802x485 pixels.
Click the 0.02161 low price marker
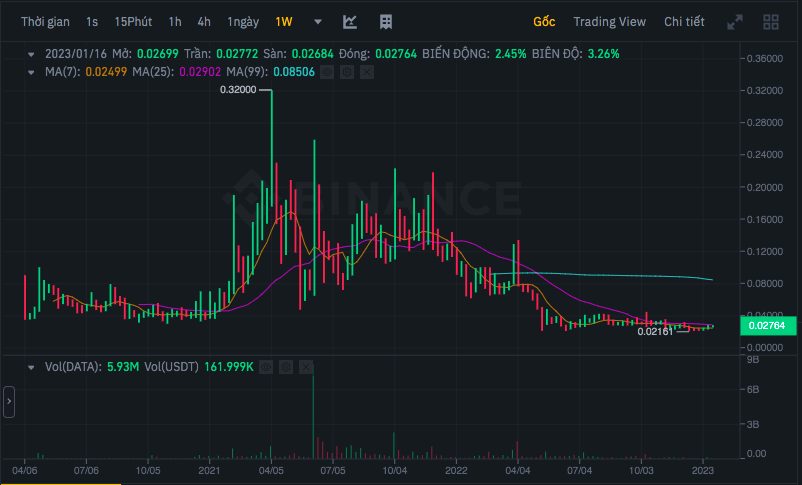point(655,332)
